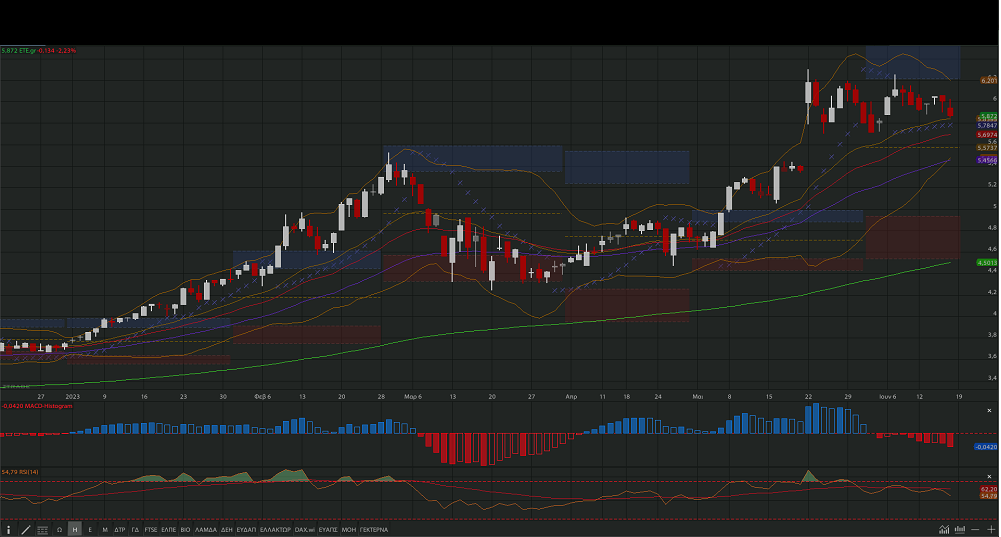Viewport: 1001px width, 537px height.
Task: Open the ΕΛΛΑΚΤΩΡ symbol chart
Action: click(x=275, y=529)
